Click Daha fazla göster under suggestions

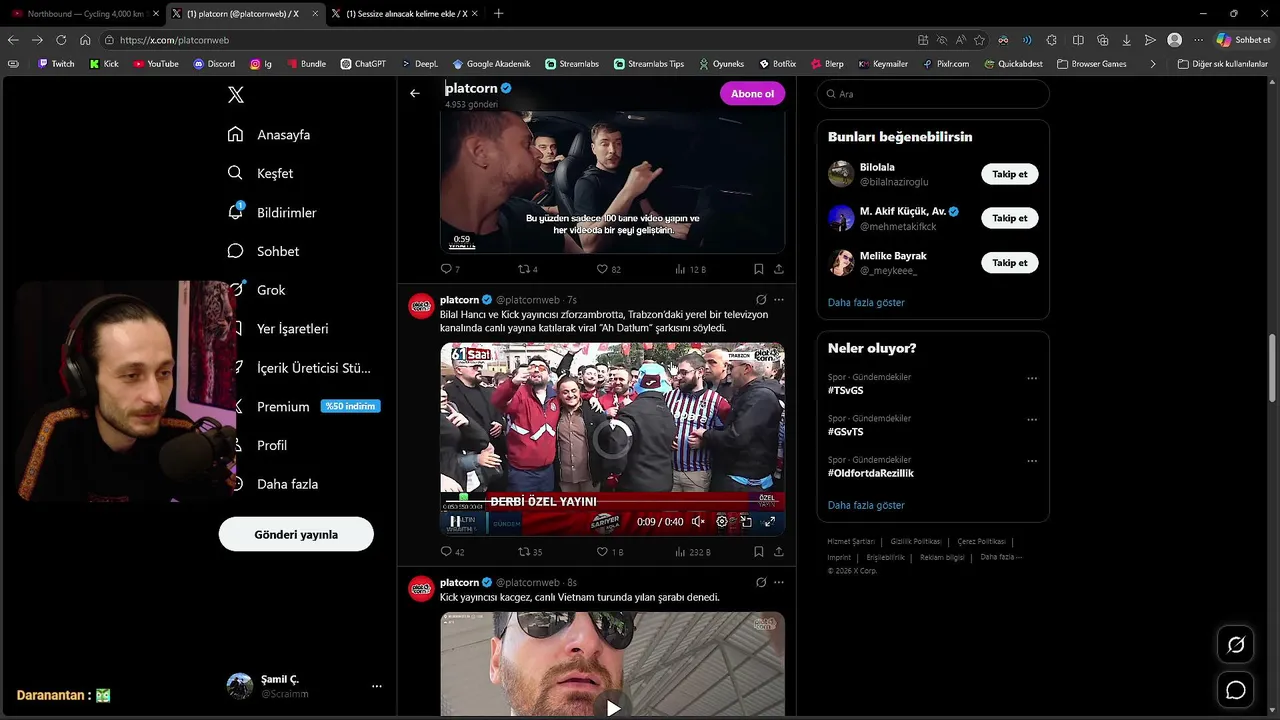(x=866, y=302)
